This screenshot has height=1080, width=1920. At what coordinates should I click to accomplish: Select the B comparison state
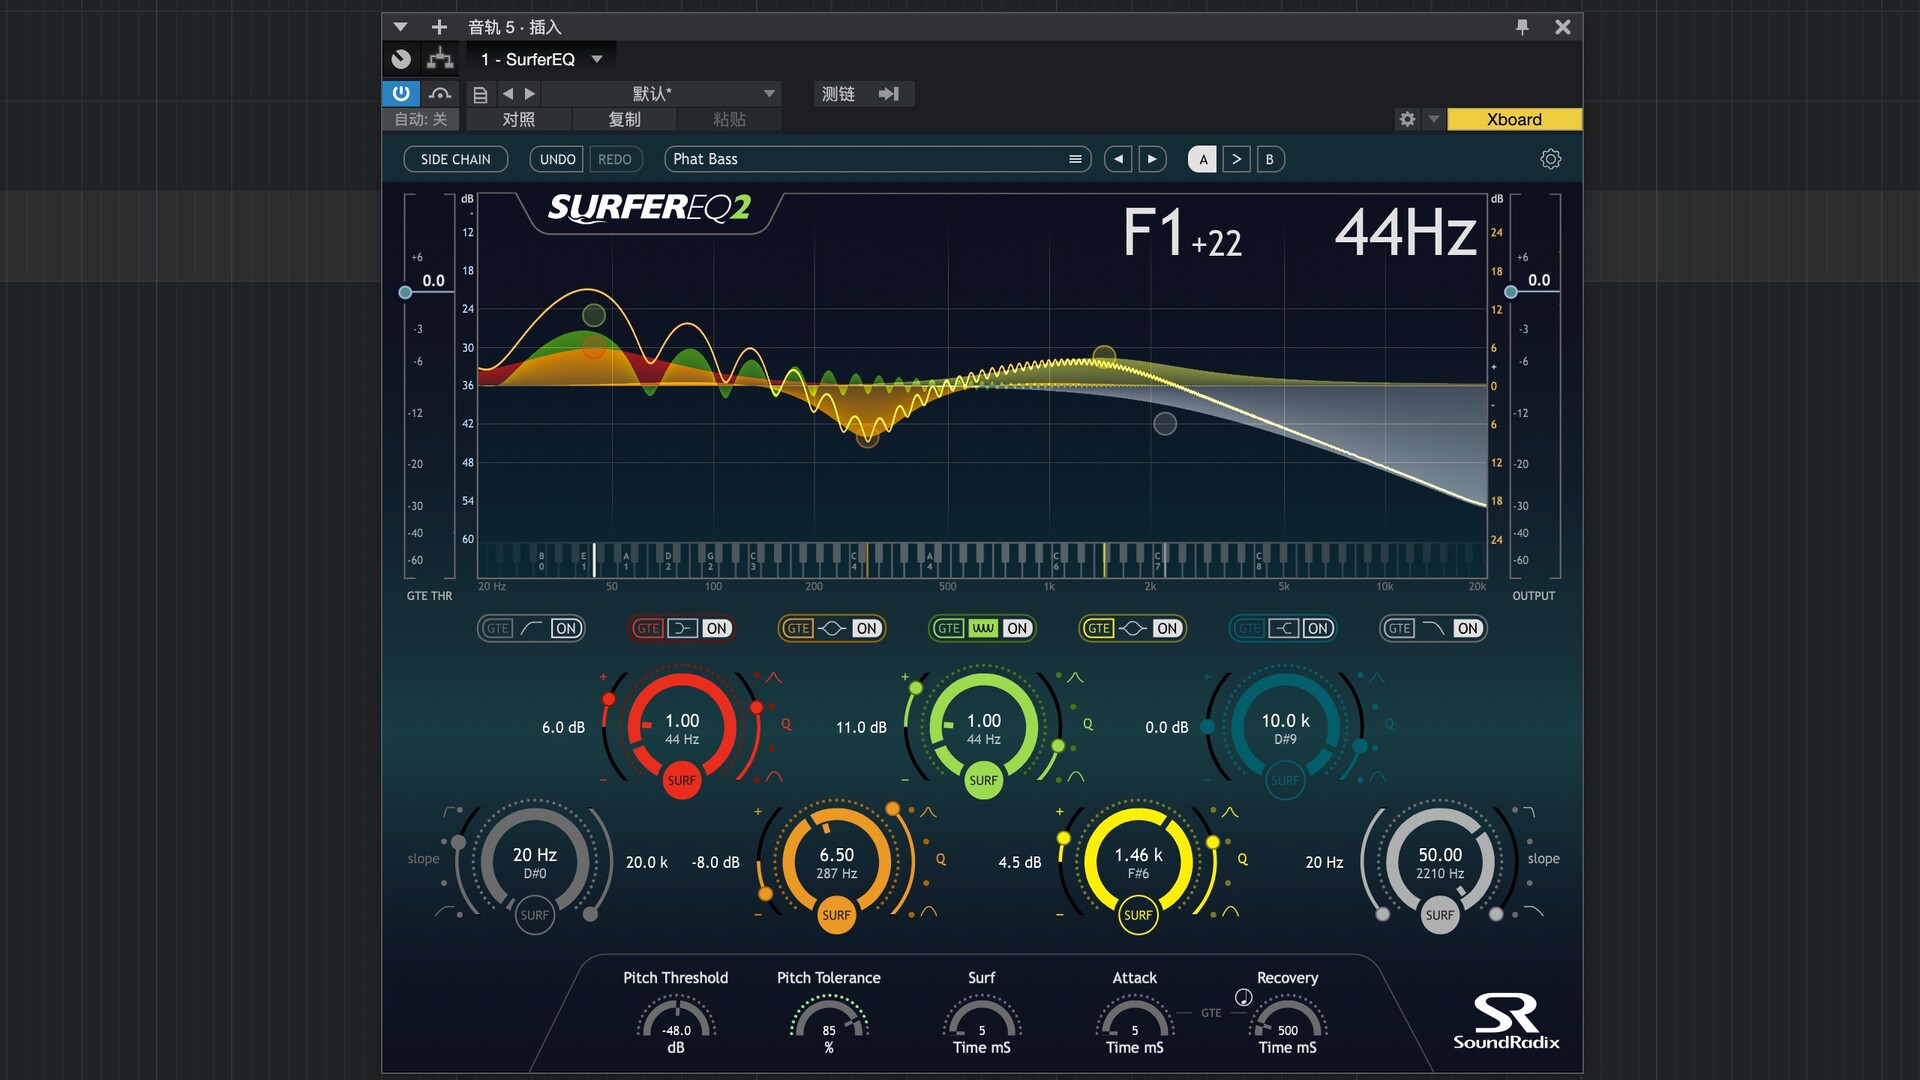tap(1270, 159)
